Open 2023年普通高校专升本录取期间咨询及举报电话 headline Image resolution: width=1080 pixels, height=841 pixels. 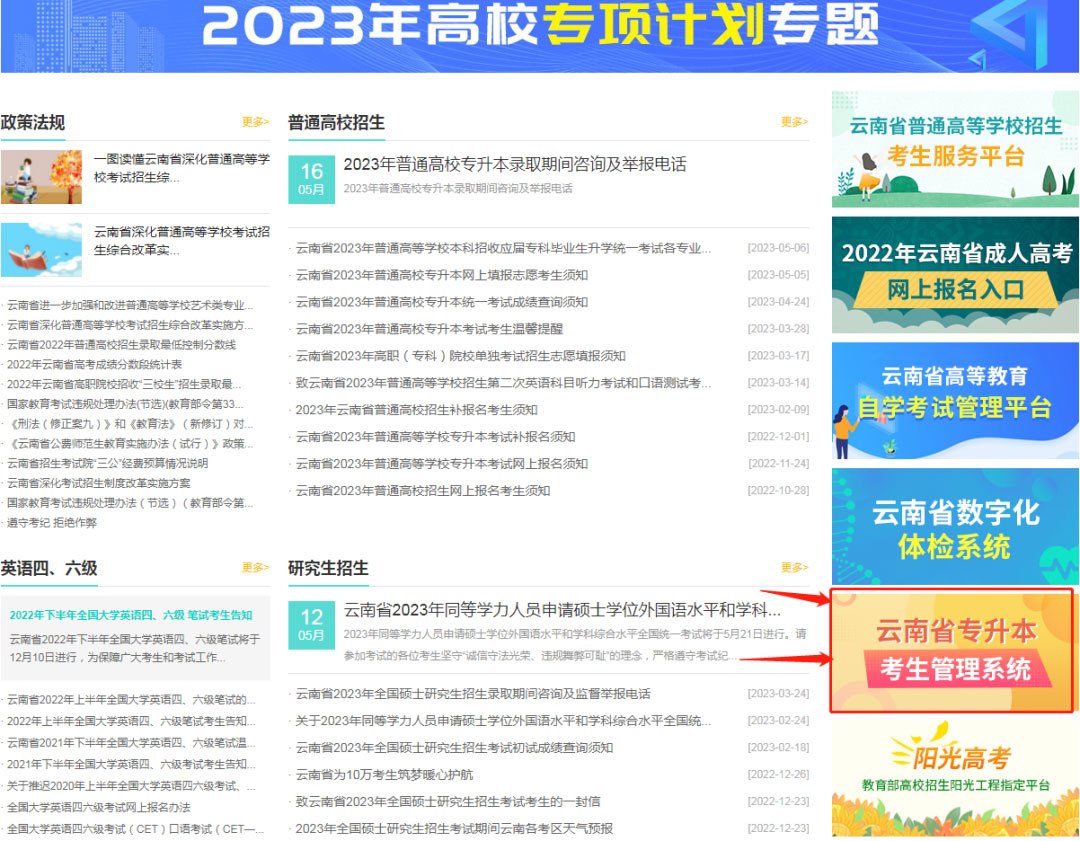[514, 164]
